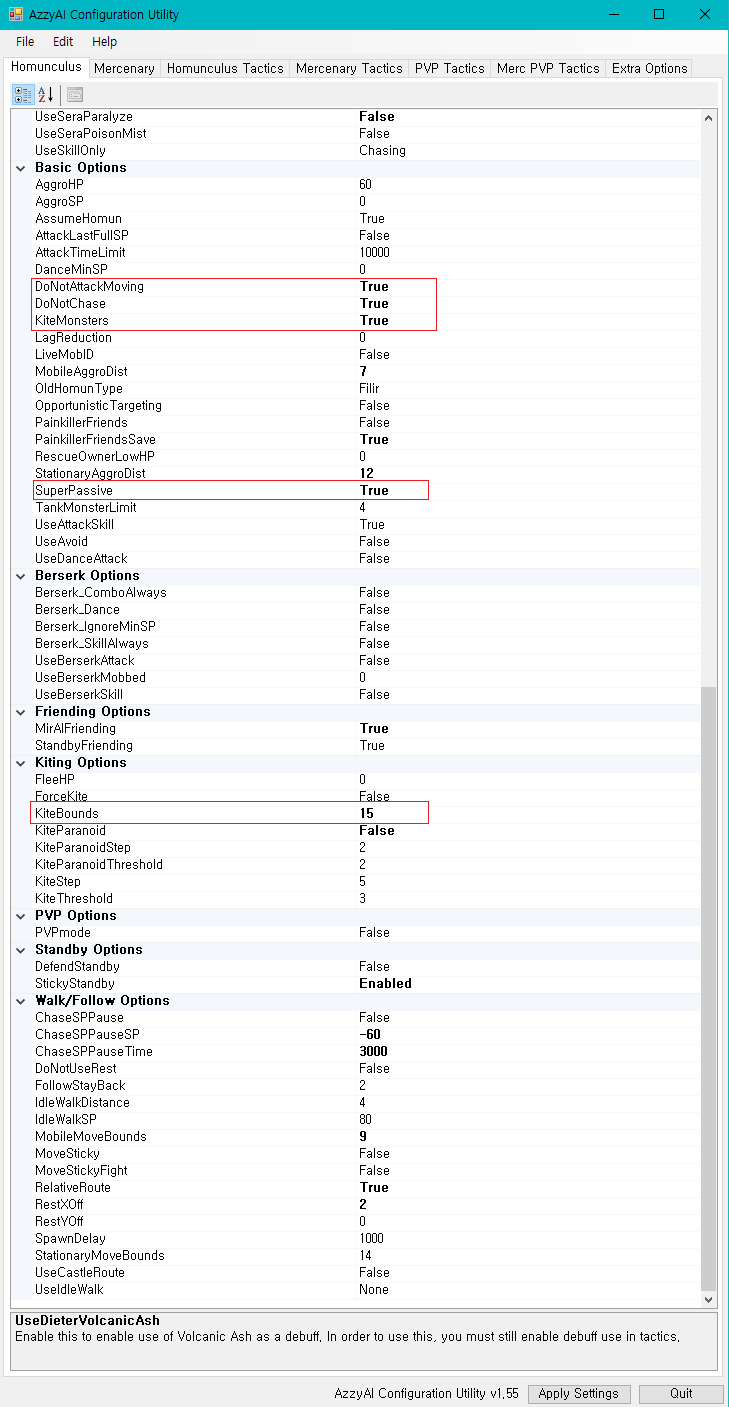Click the Apply Settings button

click(579, 1393)
